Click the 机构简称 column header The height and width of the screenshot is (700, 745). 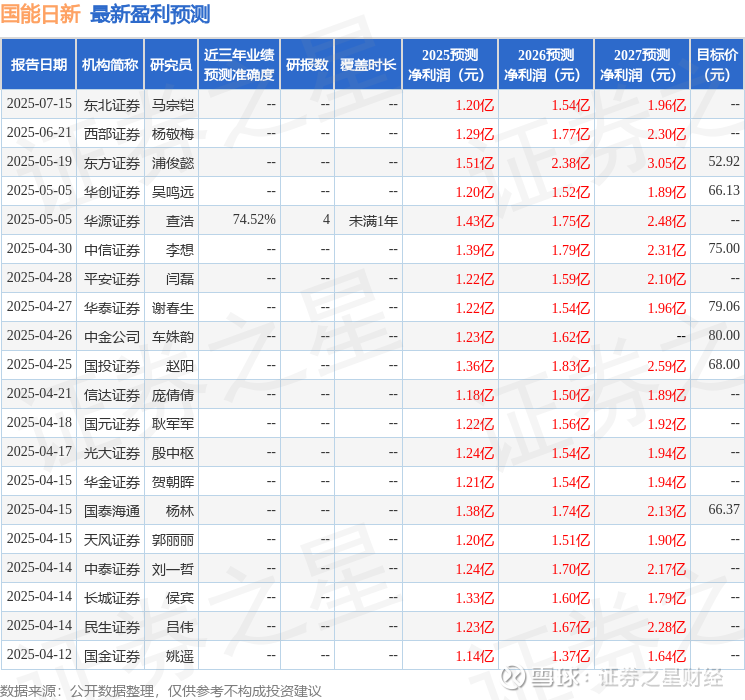pyautogui.click(x=110, y=65)
